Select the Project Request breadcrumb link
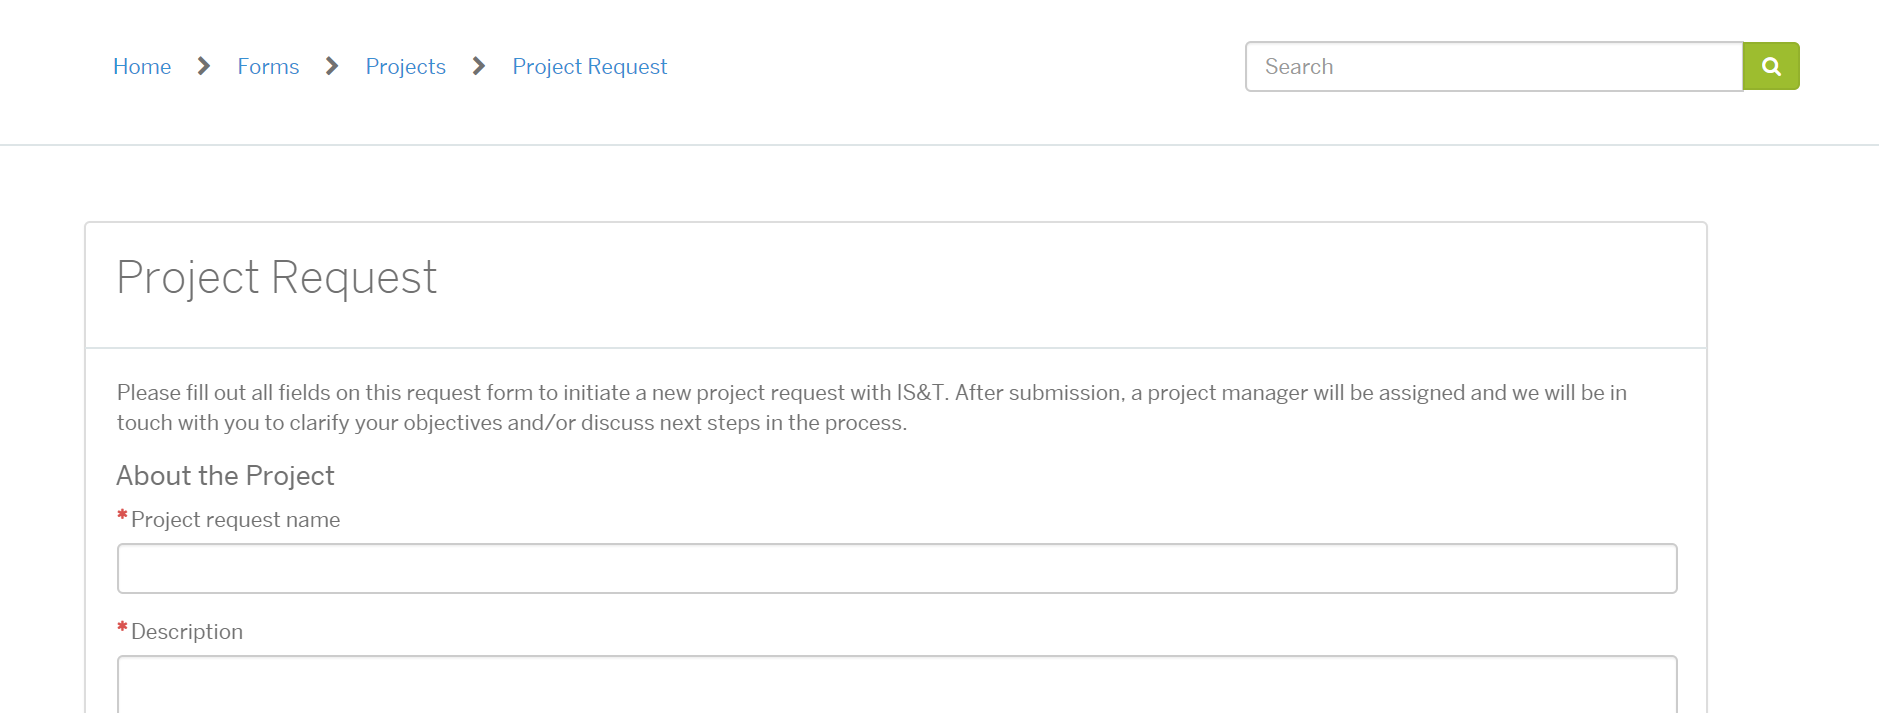This screenshot has height=713, width=1879. [589, 66]
